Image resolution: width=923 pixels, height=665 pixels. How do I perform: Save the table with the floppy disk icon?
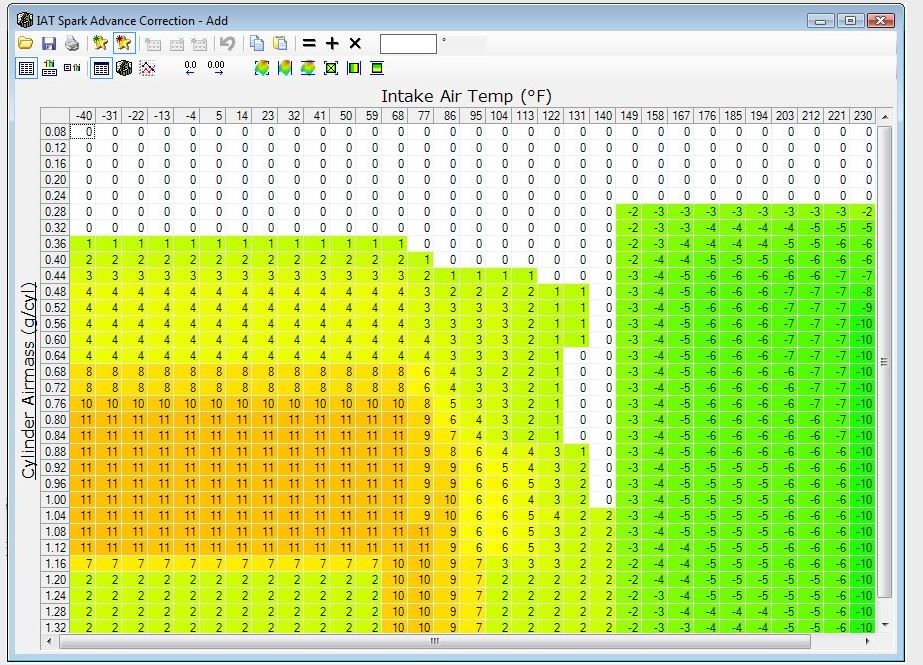[x=49, y=43]
